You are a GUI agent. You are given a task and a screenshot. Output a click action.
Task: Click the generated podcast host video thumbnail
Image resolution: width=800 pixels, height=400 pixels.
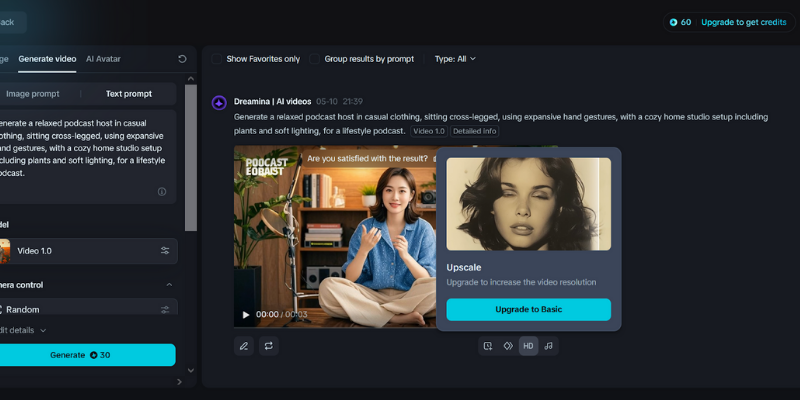[x=335, y=236]
